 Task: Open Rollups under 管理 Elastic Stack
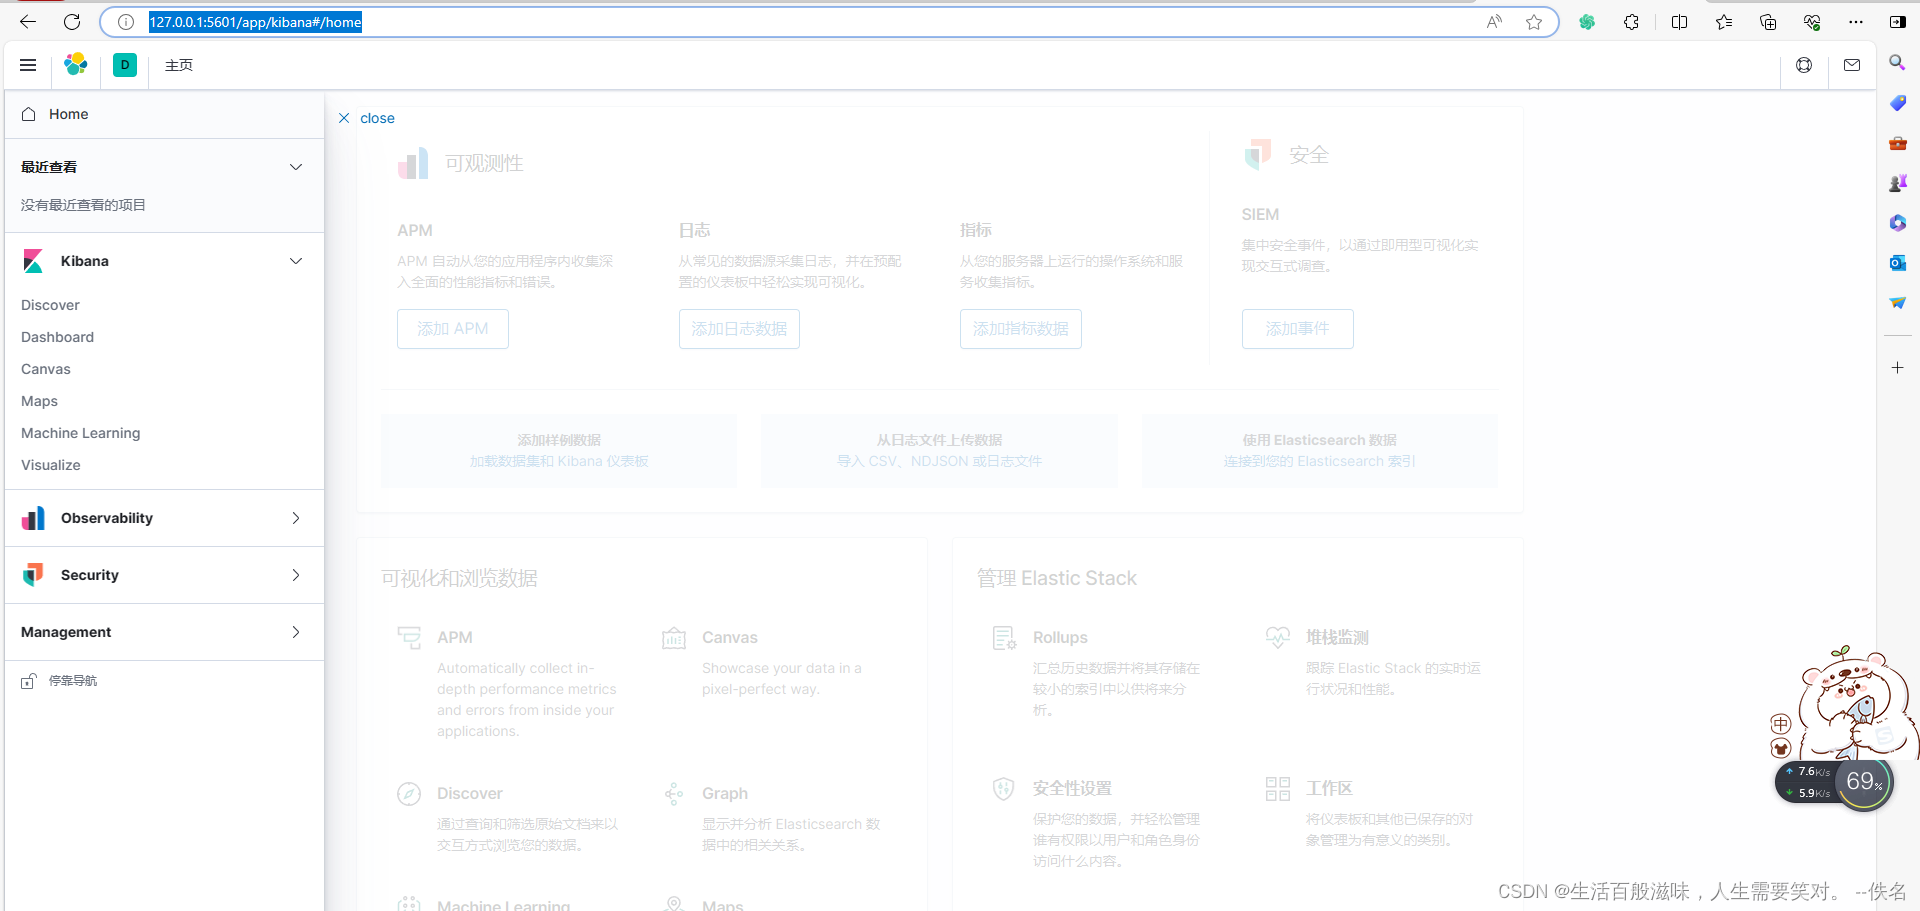pyautogui.click(x=1060, y=638)
